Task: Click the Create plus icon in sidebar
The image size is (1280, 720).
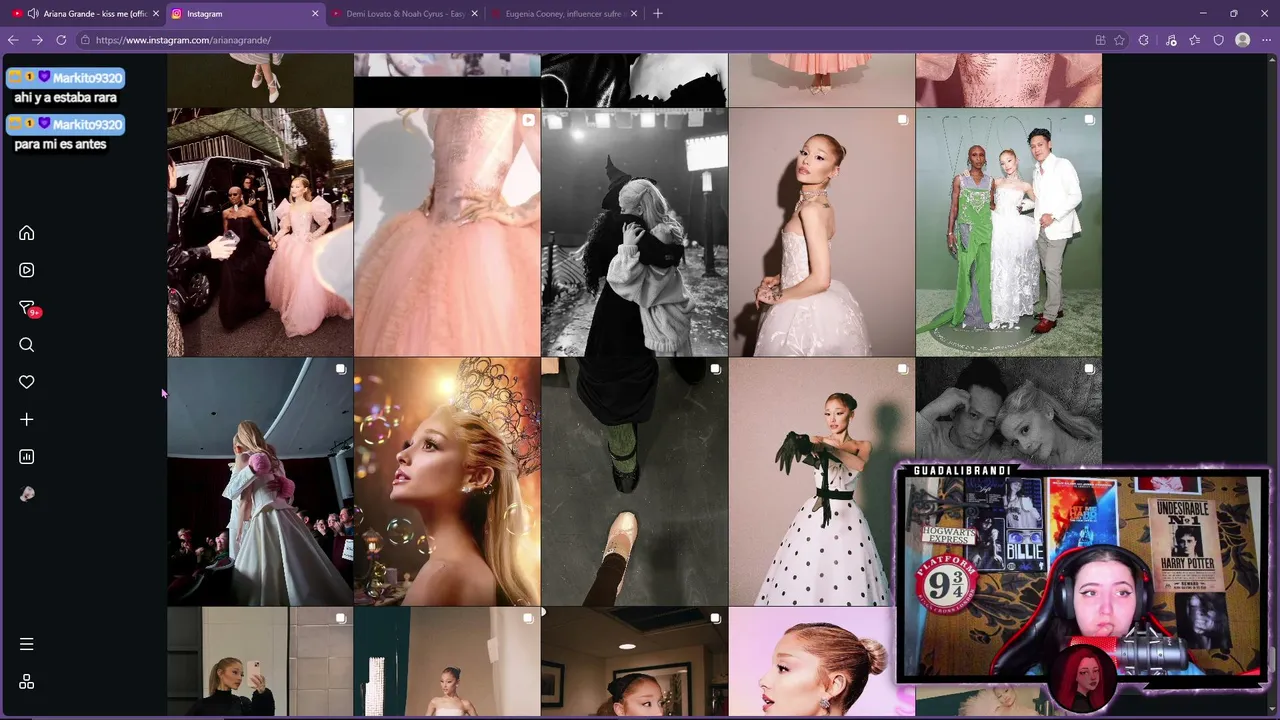Action: click(27, 420)
